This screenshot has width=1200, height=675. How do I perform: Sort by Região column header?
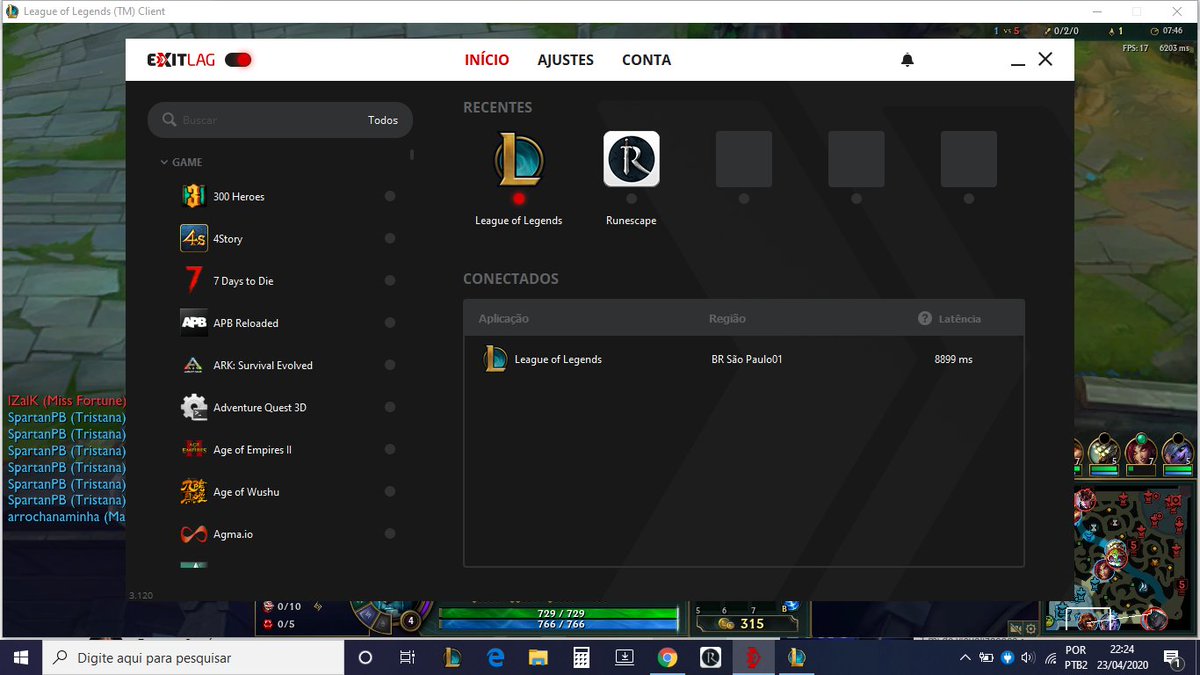[x=728, y=318]
